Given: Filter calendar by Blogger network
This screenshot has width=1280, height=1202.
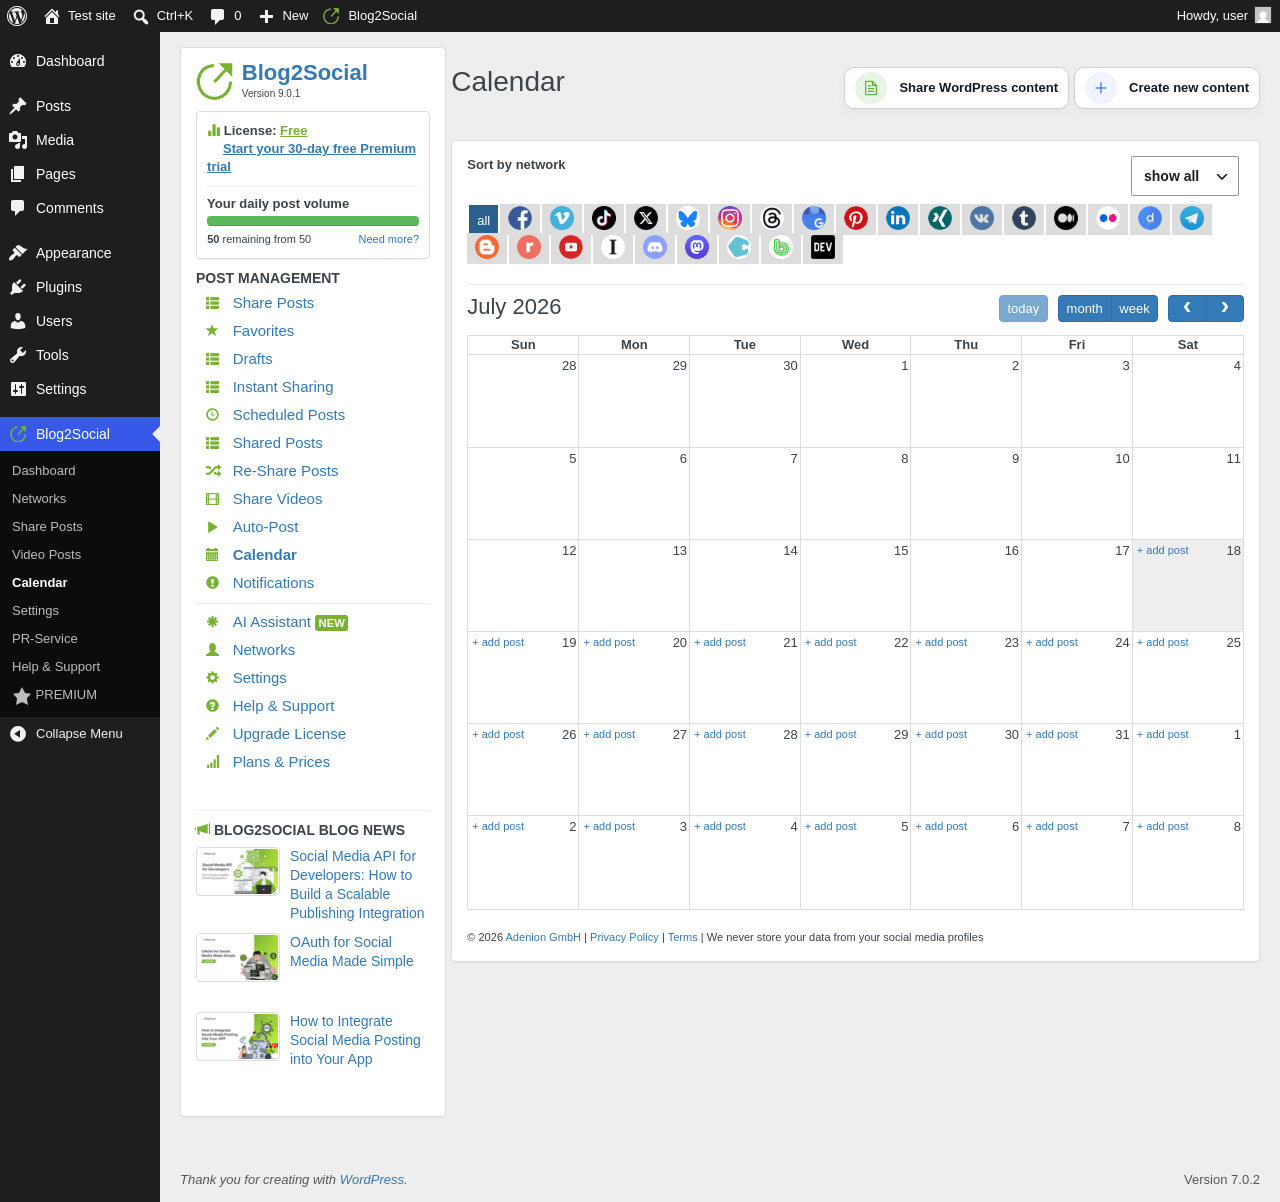Looking at the screenshot, I should [487, 248].
